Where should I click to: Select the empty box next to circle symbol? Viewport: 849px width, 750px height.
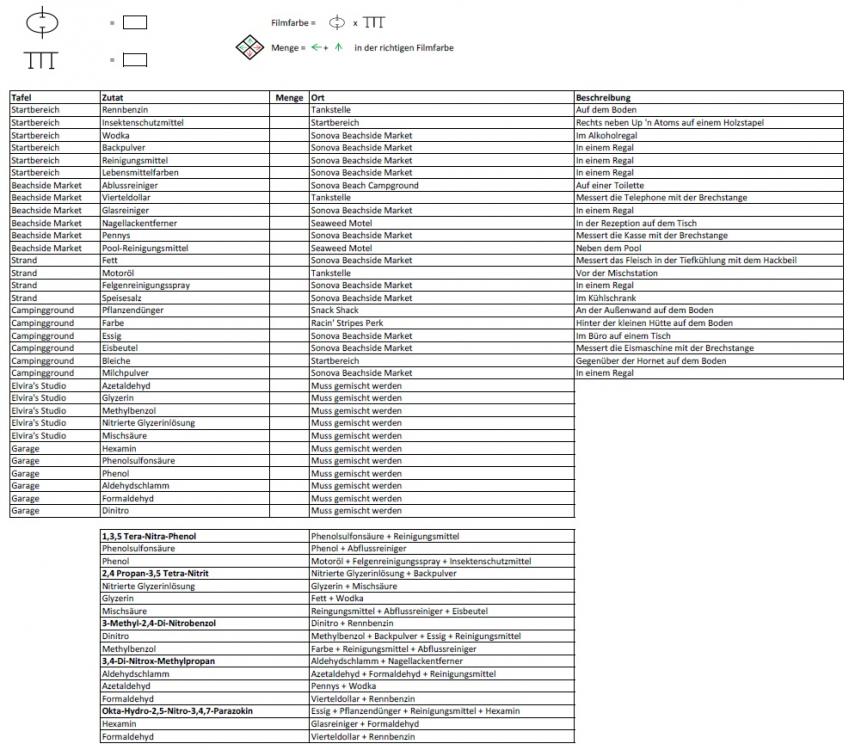click(x=134, y=21)
